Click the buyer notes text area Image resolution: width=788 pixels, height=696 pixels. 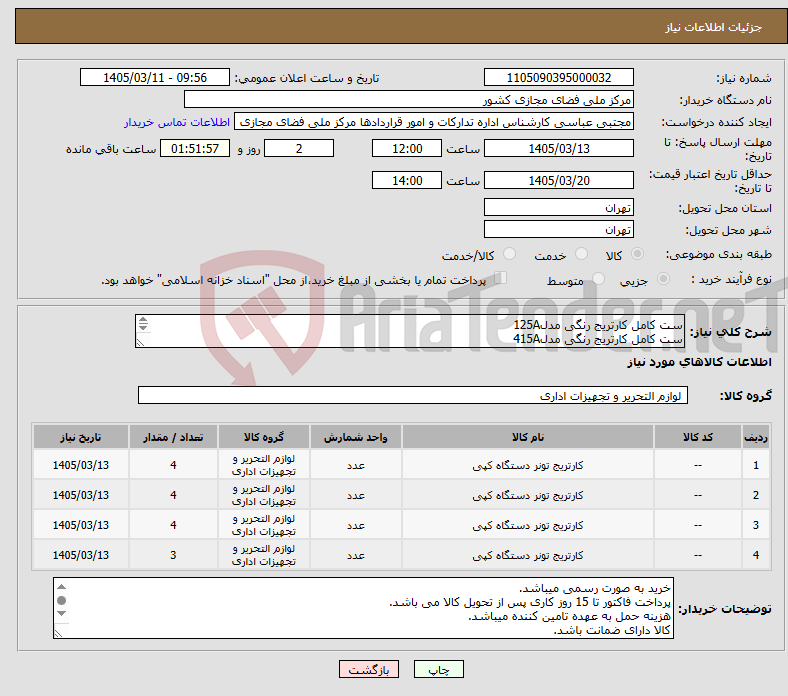[x=363, y=608]
